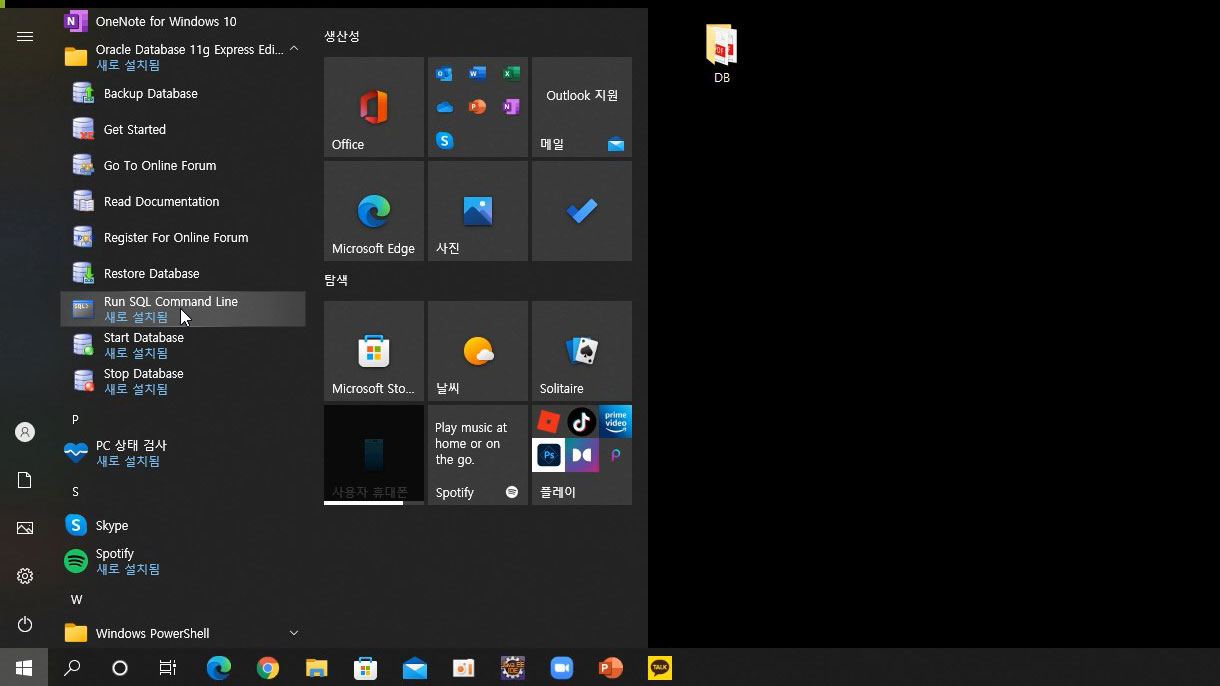
Task: Open the Spotify tile
Action: (x=478, y=455)
